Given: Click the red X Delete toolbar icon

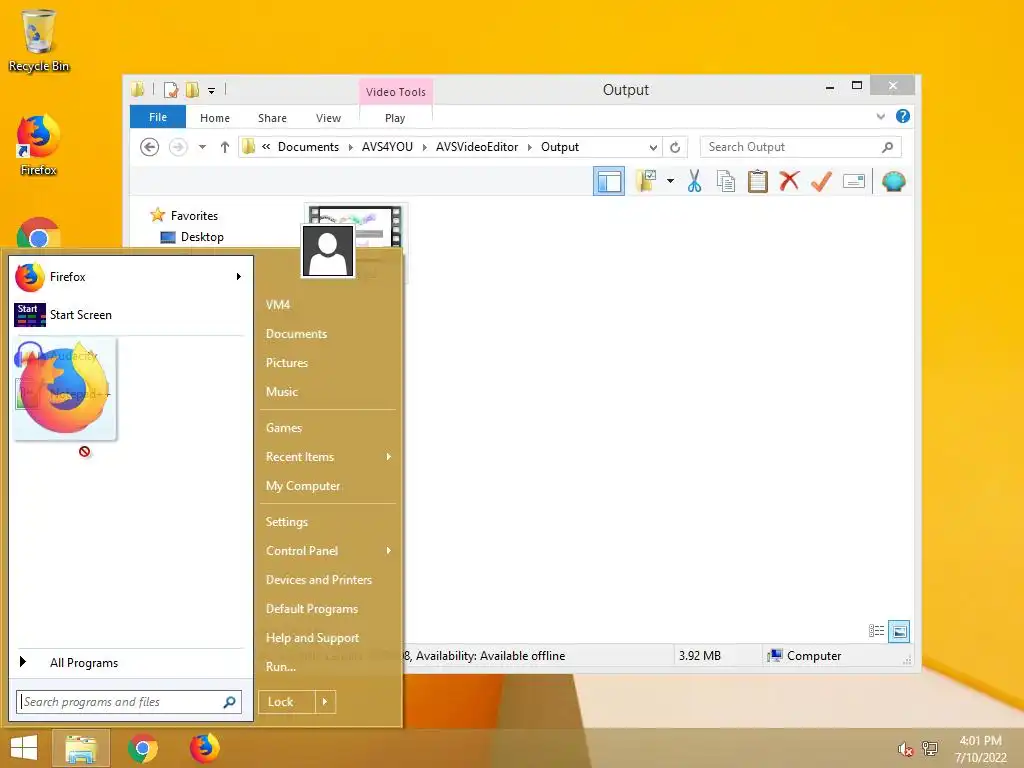Looking at the screenshot, I should tap(789, 180).
